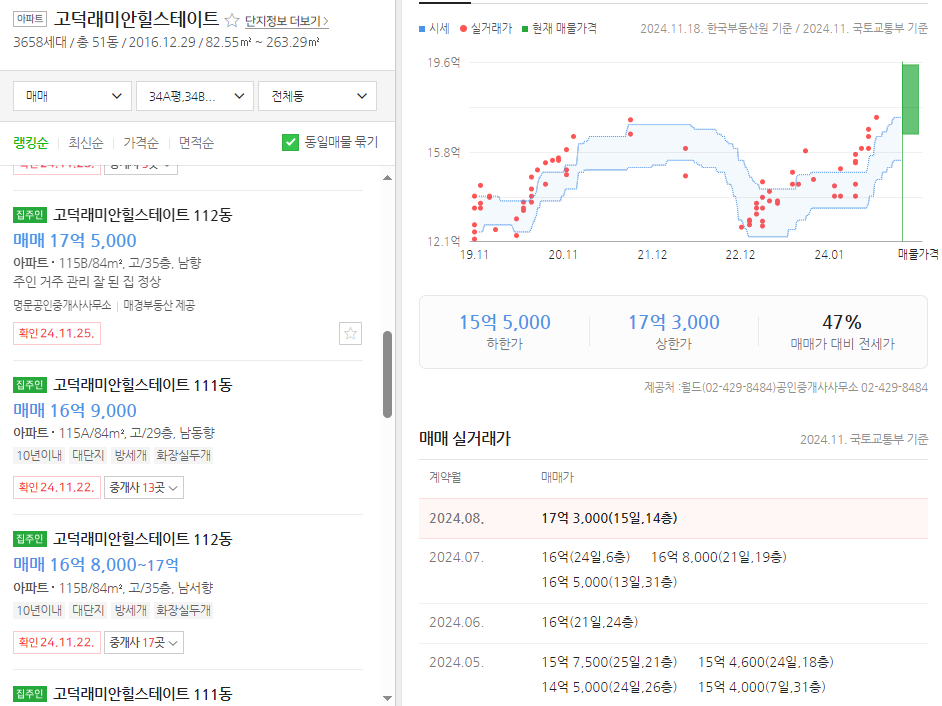942x706 pixels.
Task: Open the 매매 trade type dropdown
Action: point(72,96)
